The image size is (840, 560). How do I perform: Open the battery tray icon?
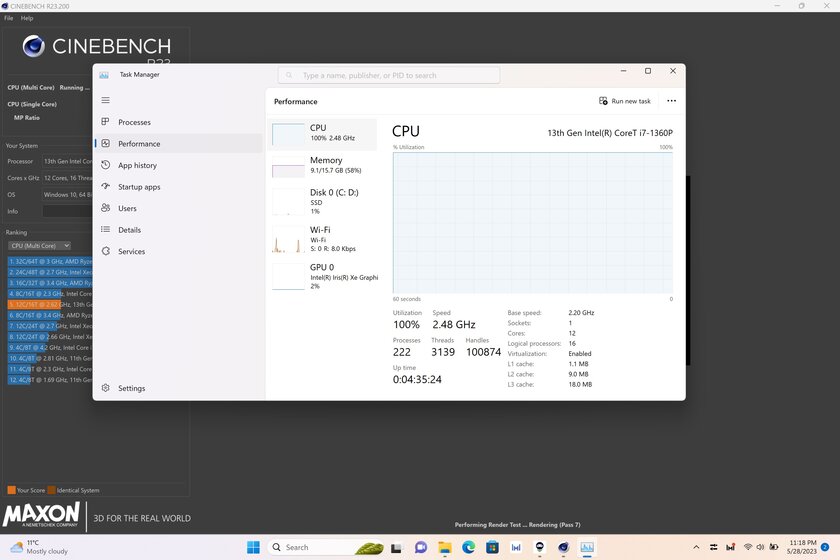click(x=774, y=547)
